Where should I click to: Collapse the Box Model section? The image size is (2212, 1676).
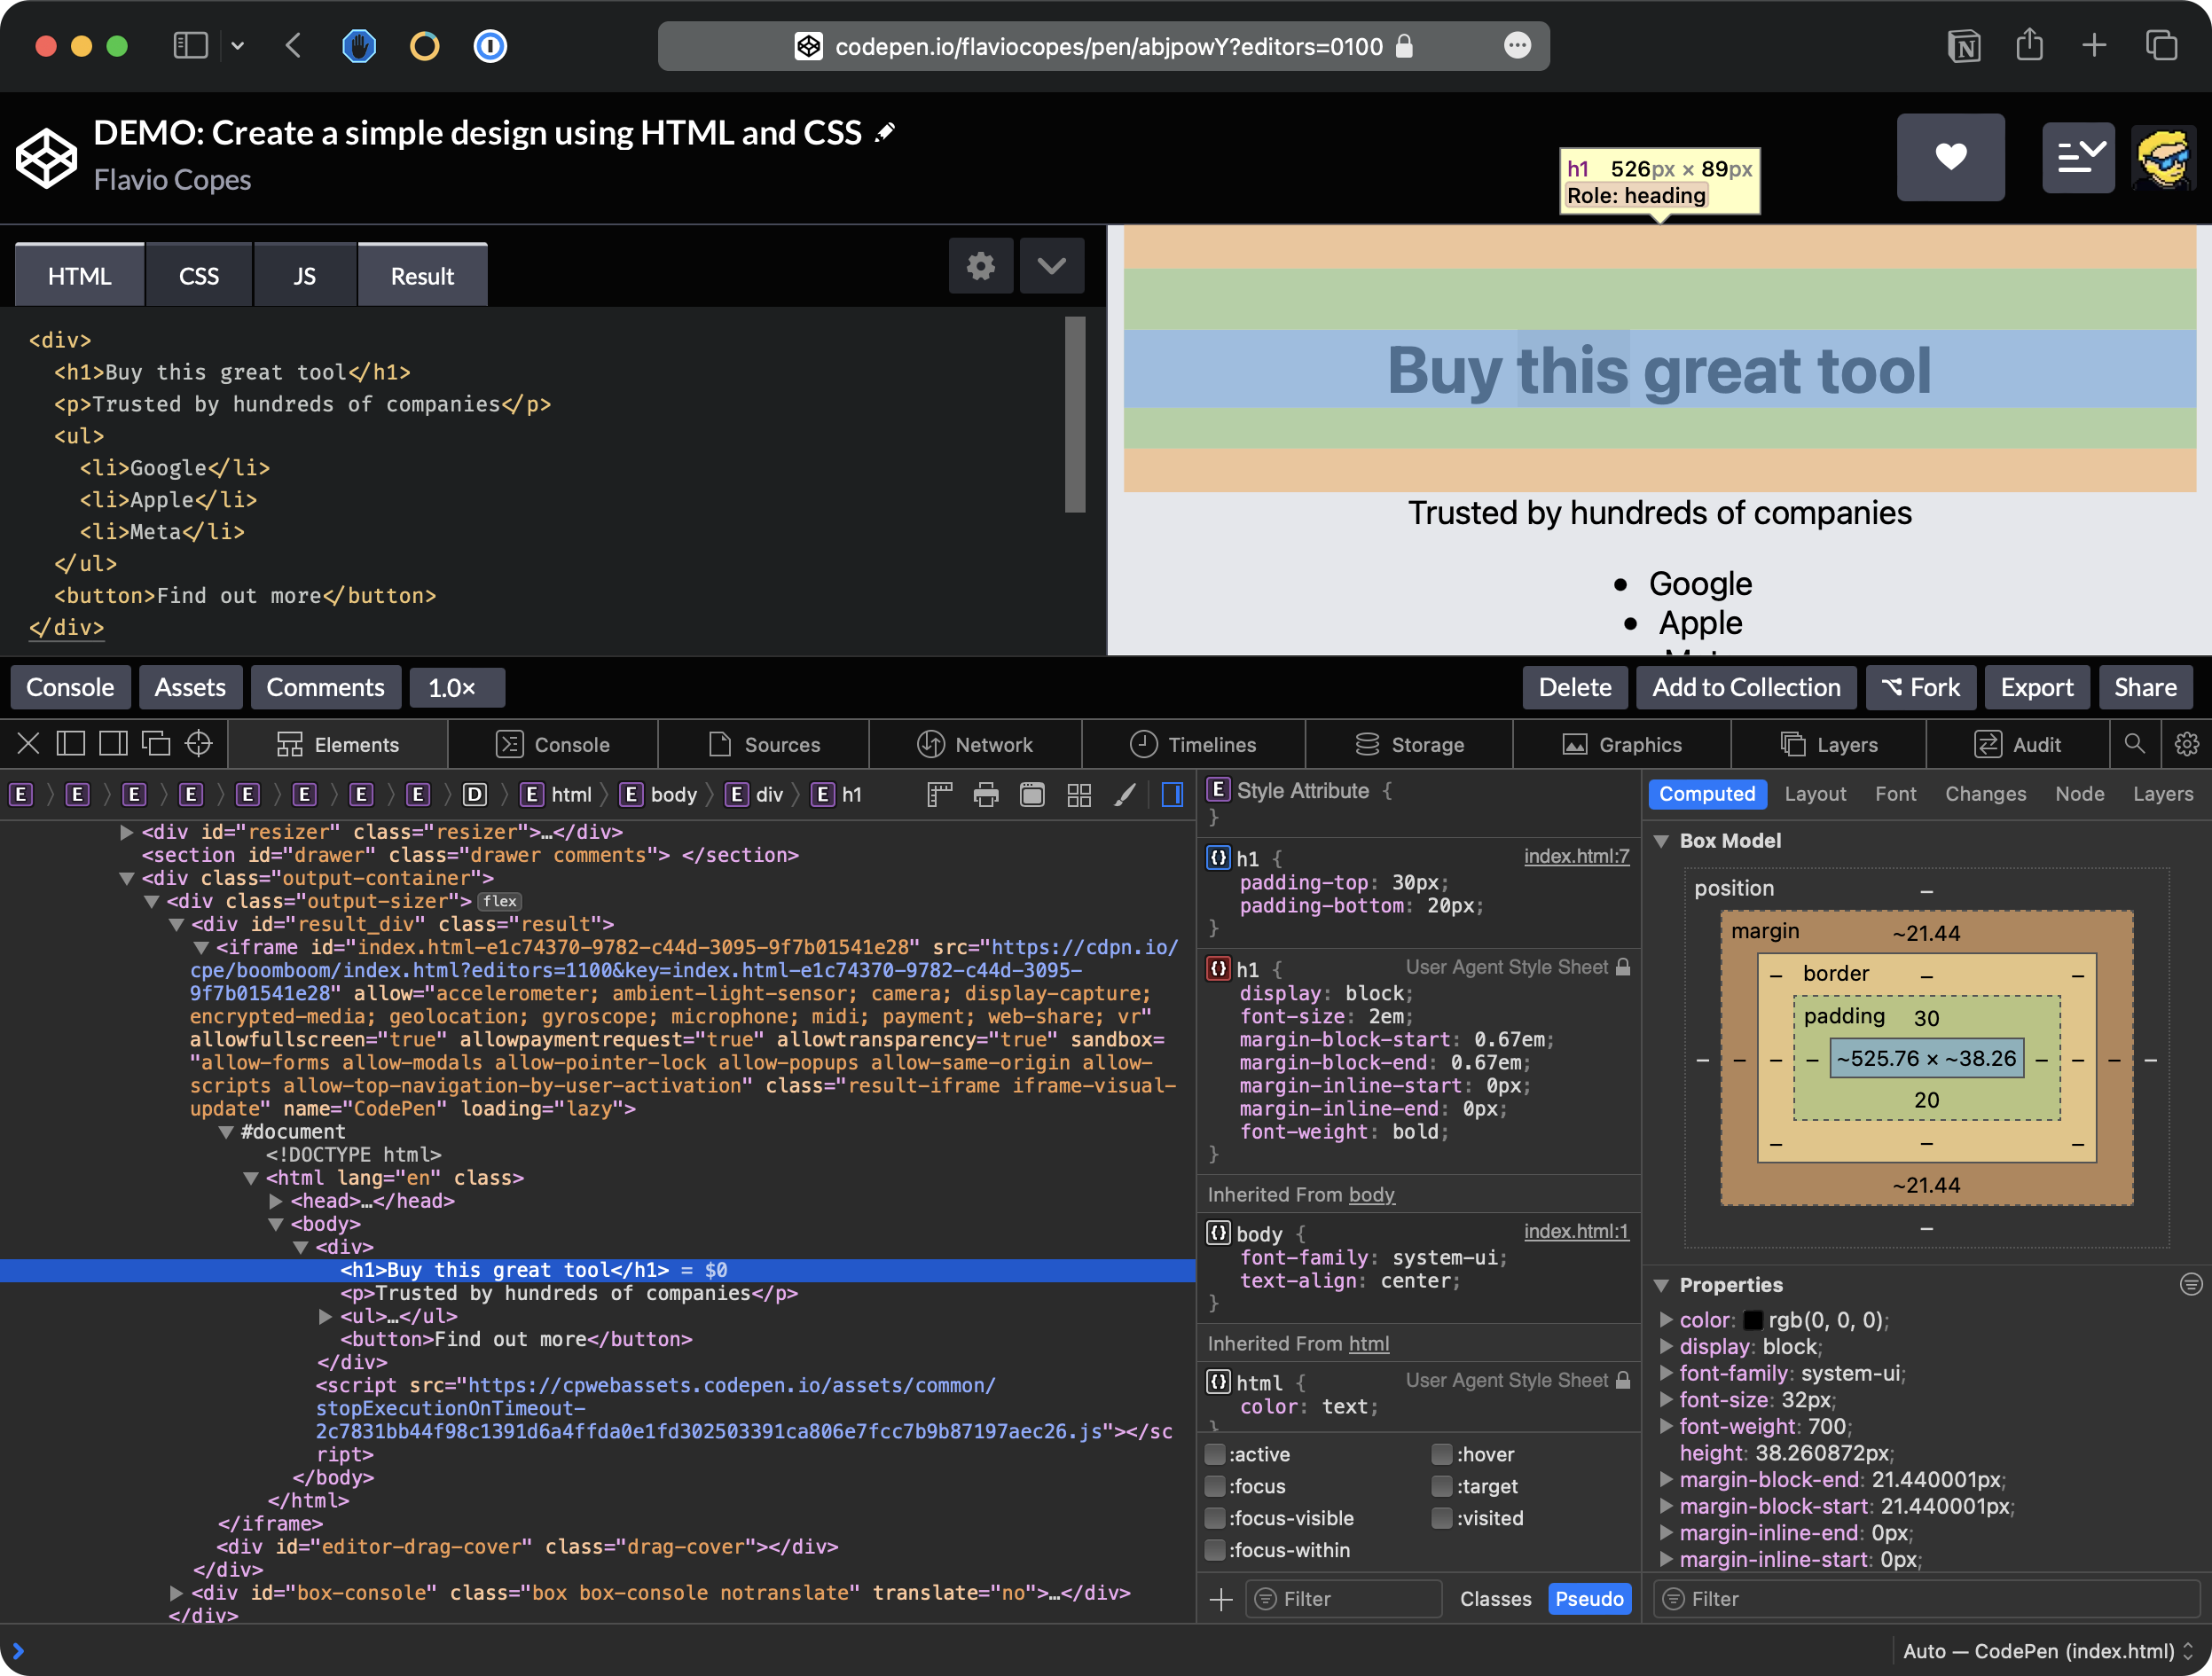1661,841
